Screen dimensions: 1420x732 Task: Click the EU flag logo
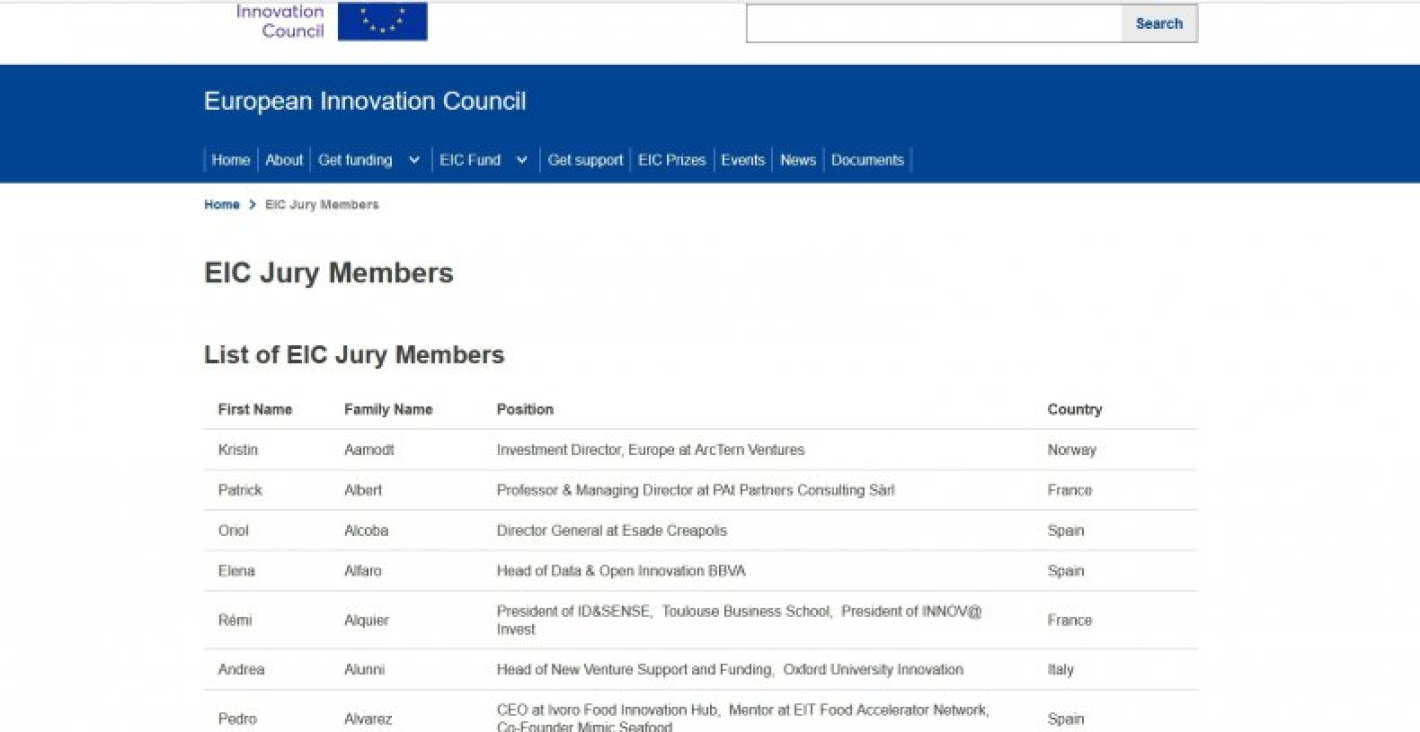point(382,21)
